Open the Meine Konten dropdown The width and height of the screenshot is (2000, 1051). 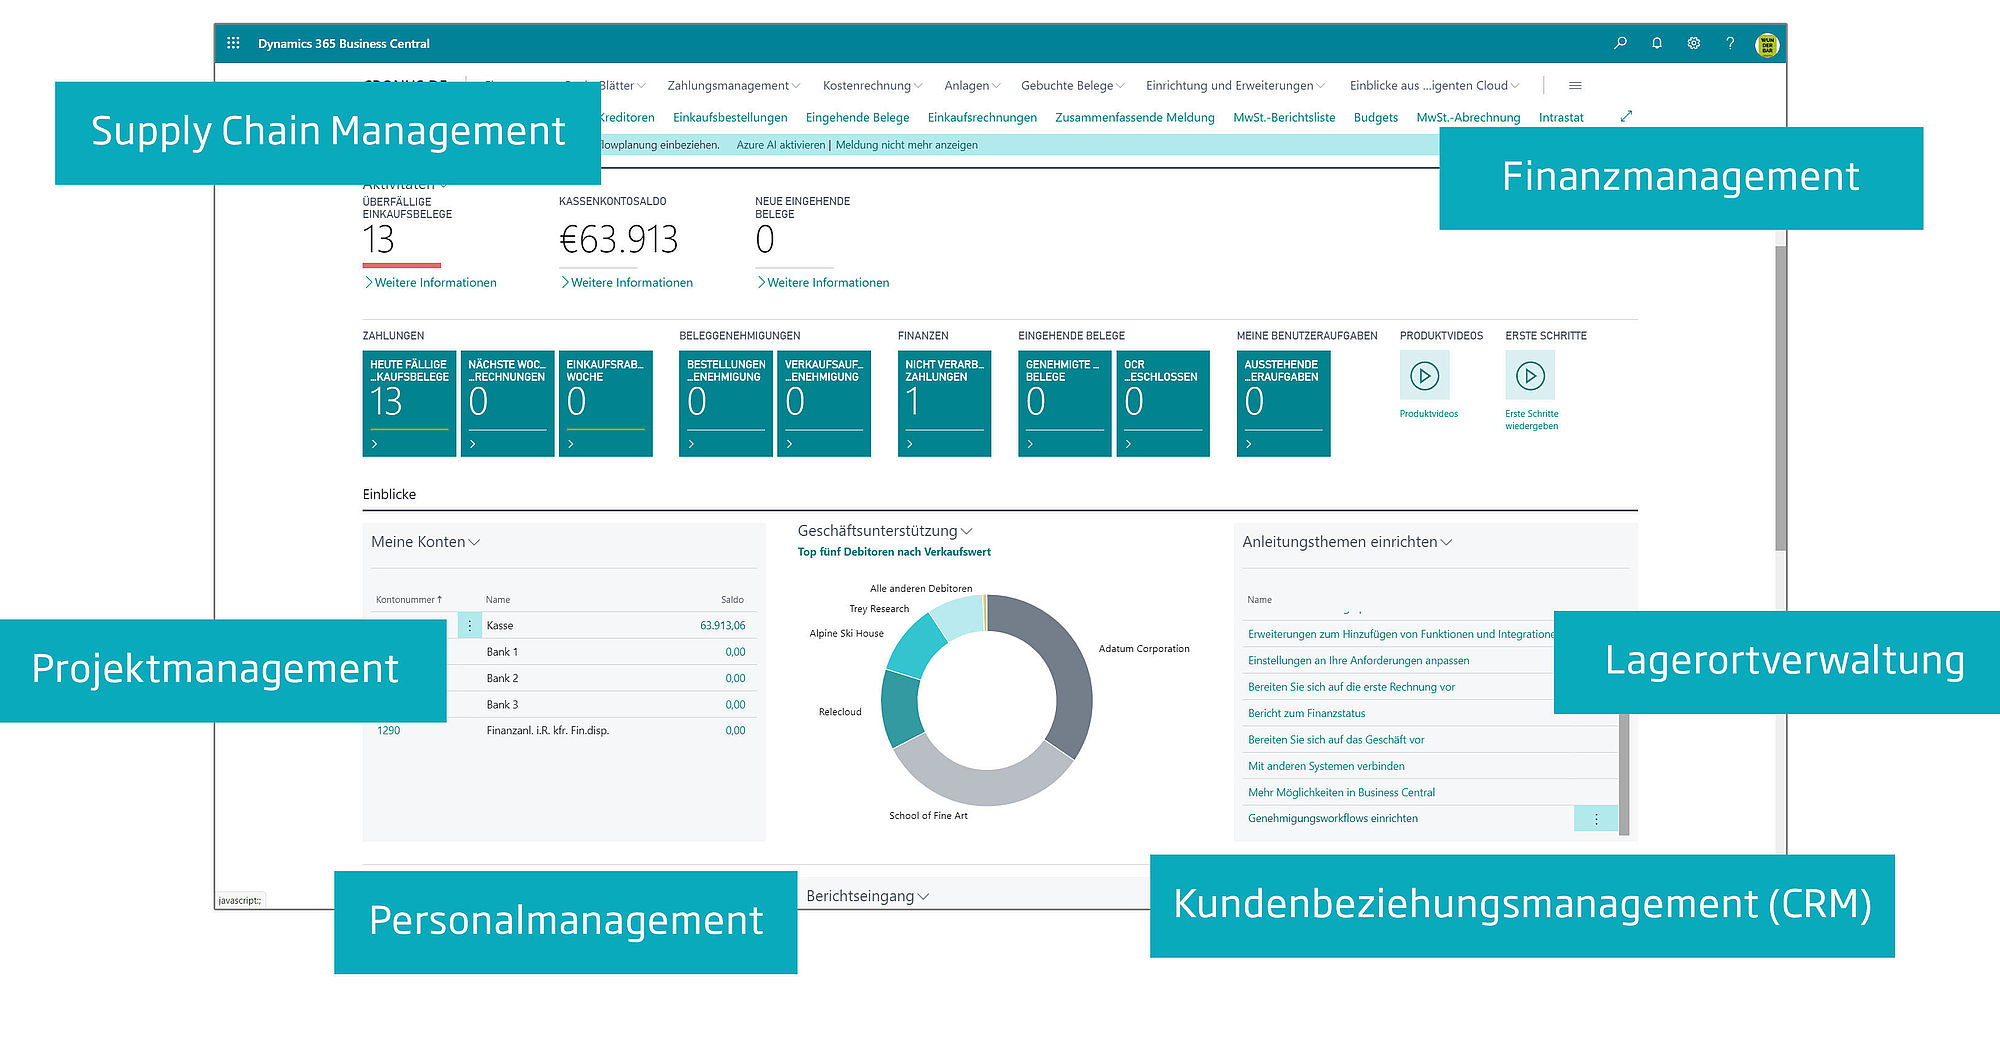475,542
